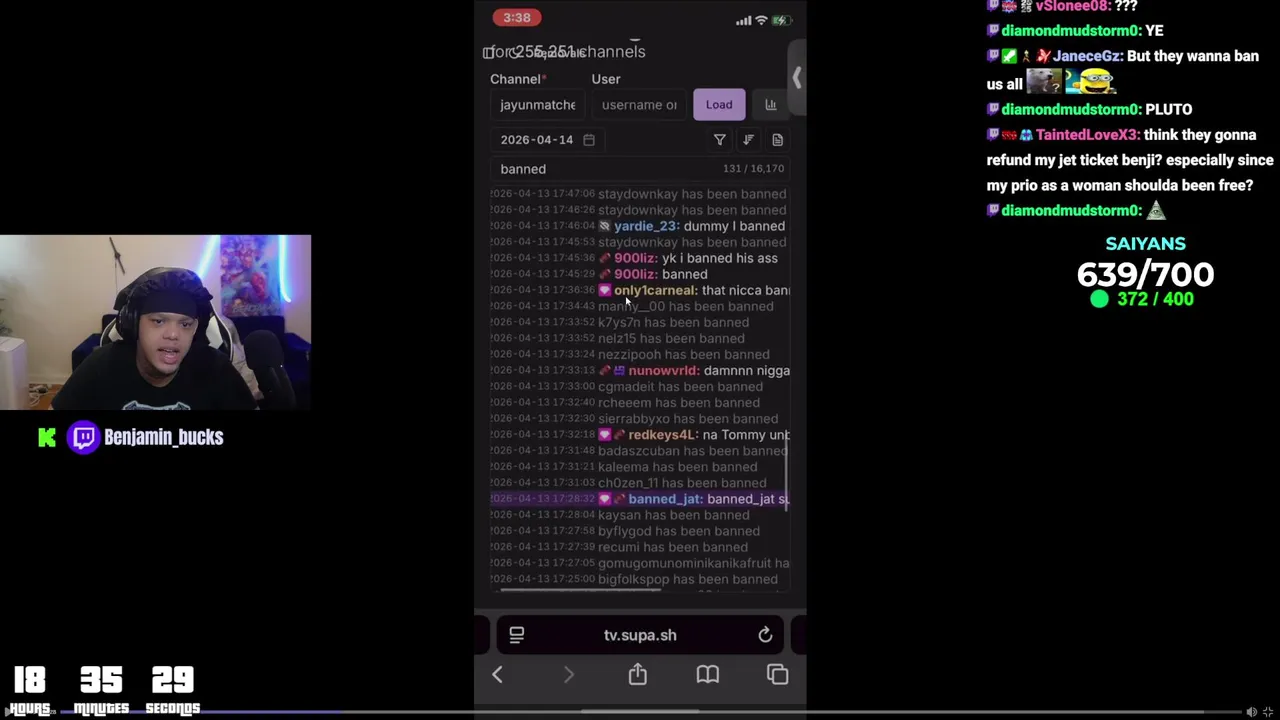Click the Load button
Viewport: 1280px width, 720px height.
(719, 104)
